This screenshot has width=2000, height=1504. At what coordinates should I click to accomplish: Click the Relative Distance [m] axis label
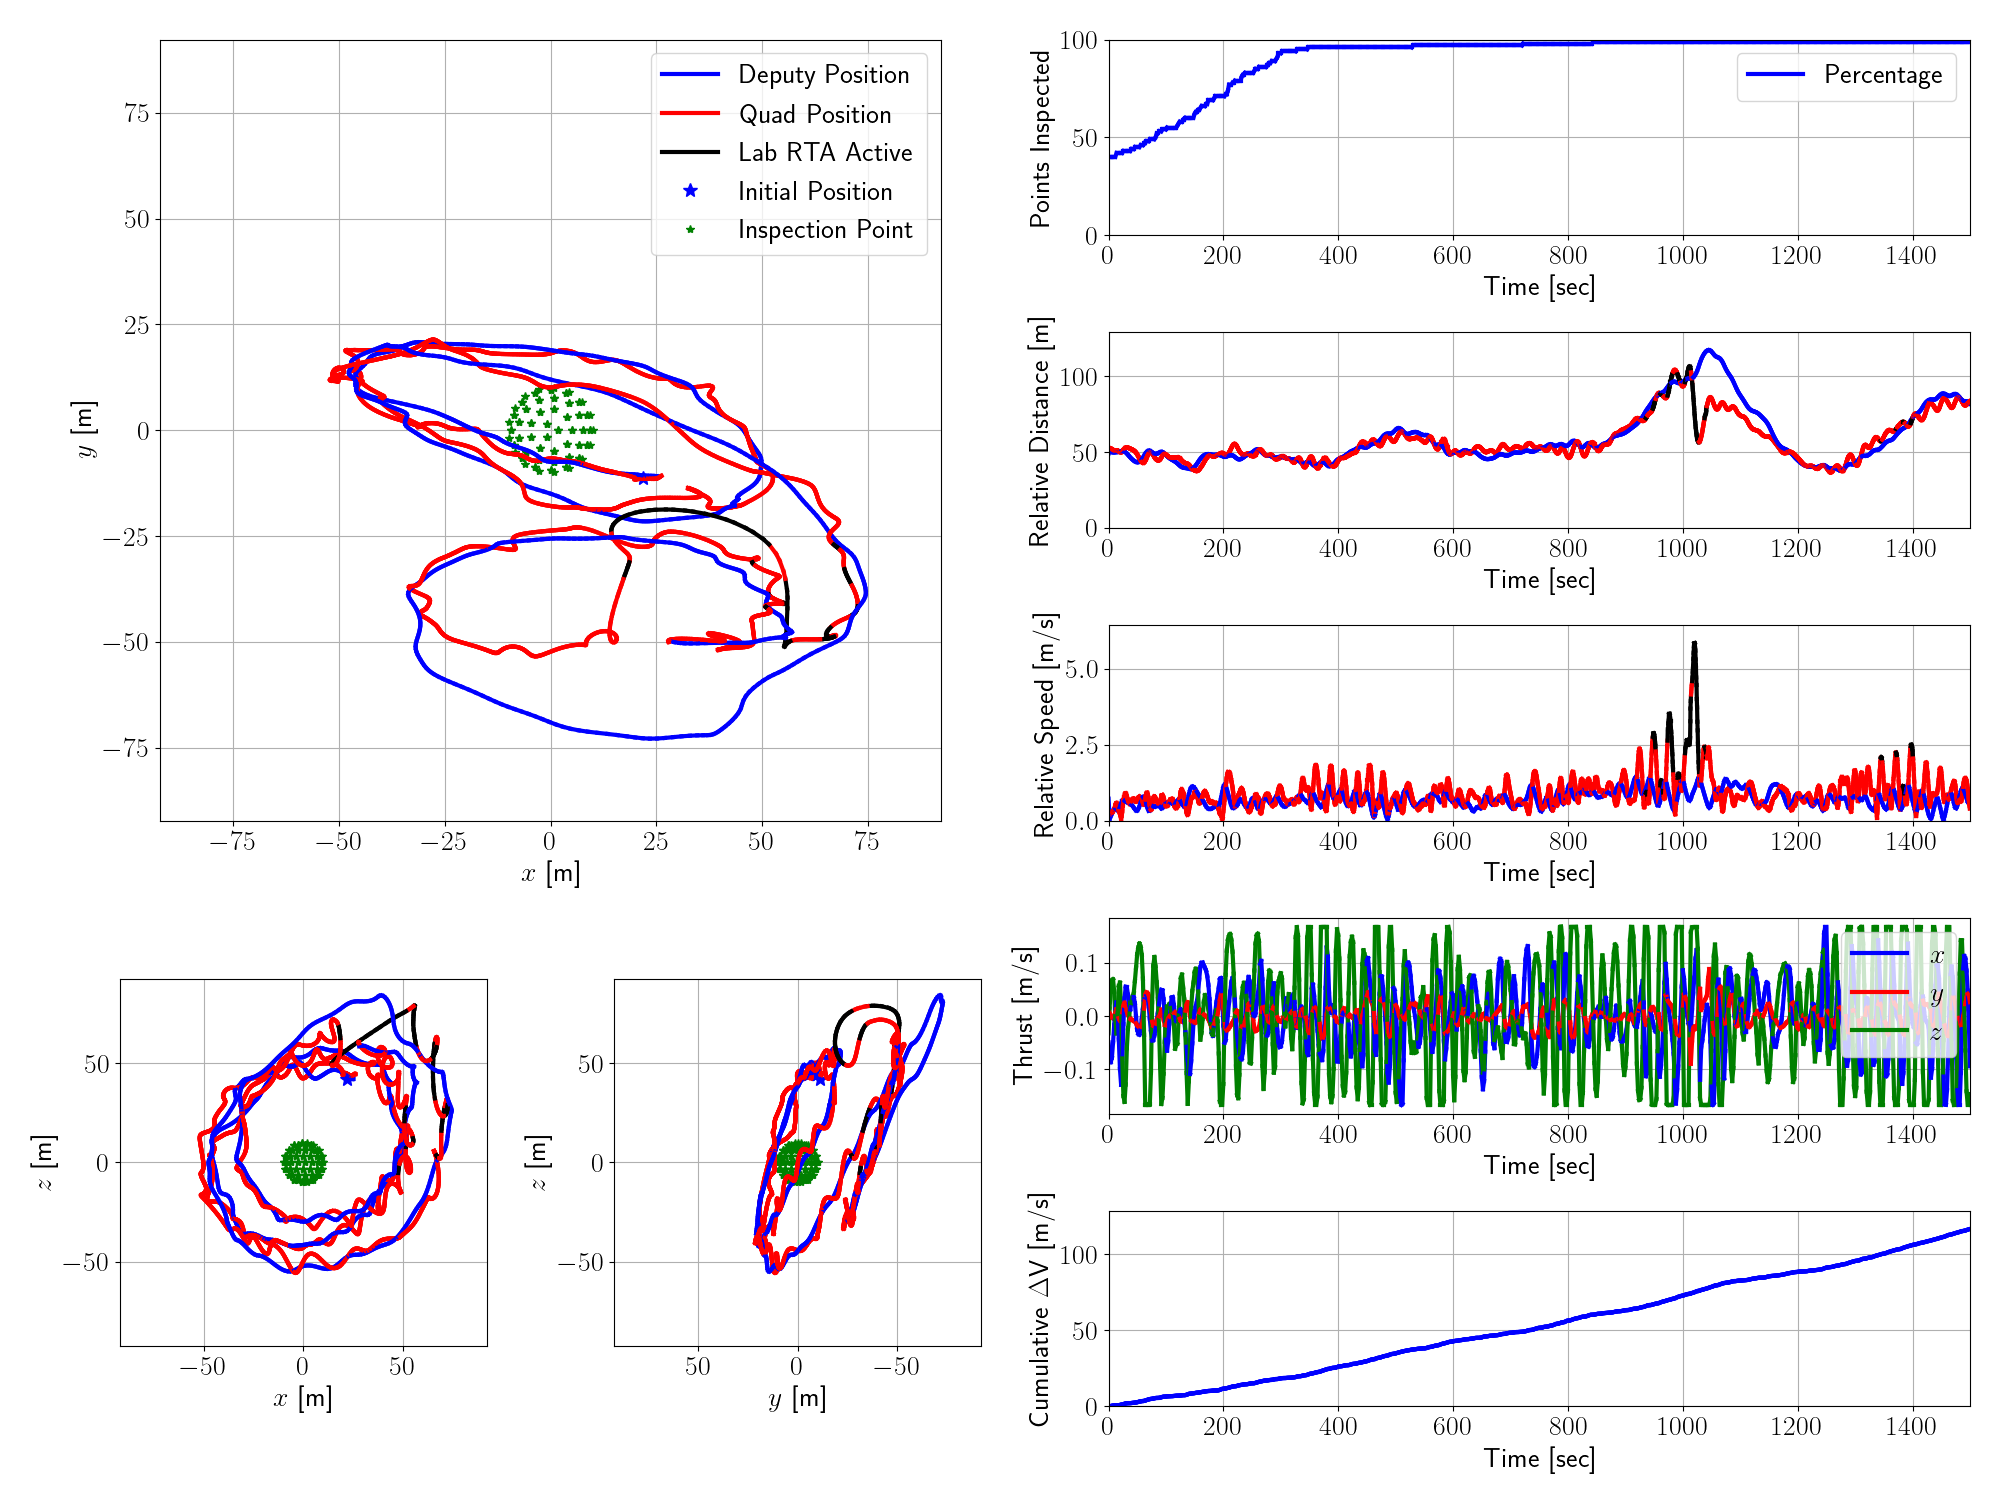(1041, 431)
